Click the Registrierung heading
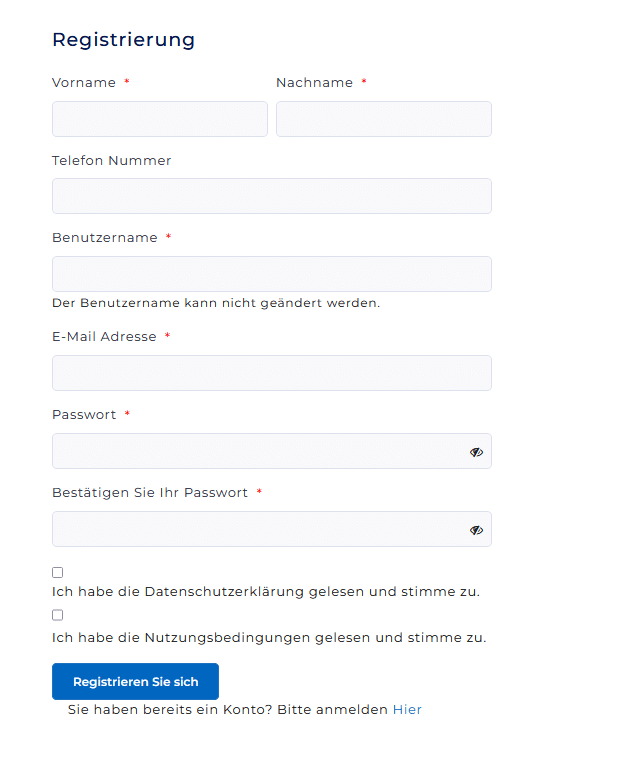The width and height of the screenshot is (627, 761). click(x=123, y=40)
